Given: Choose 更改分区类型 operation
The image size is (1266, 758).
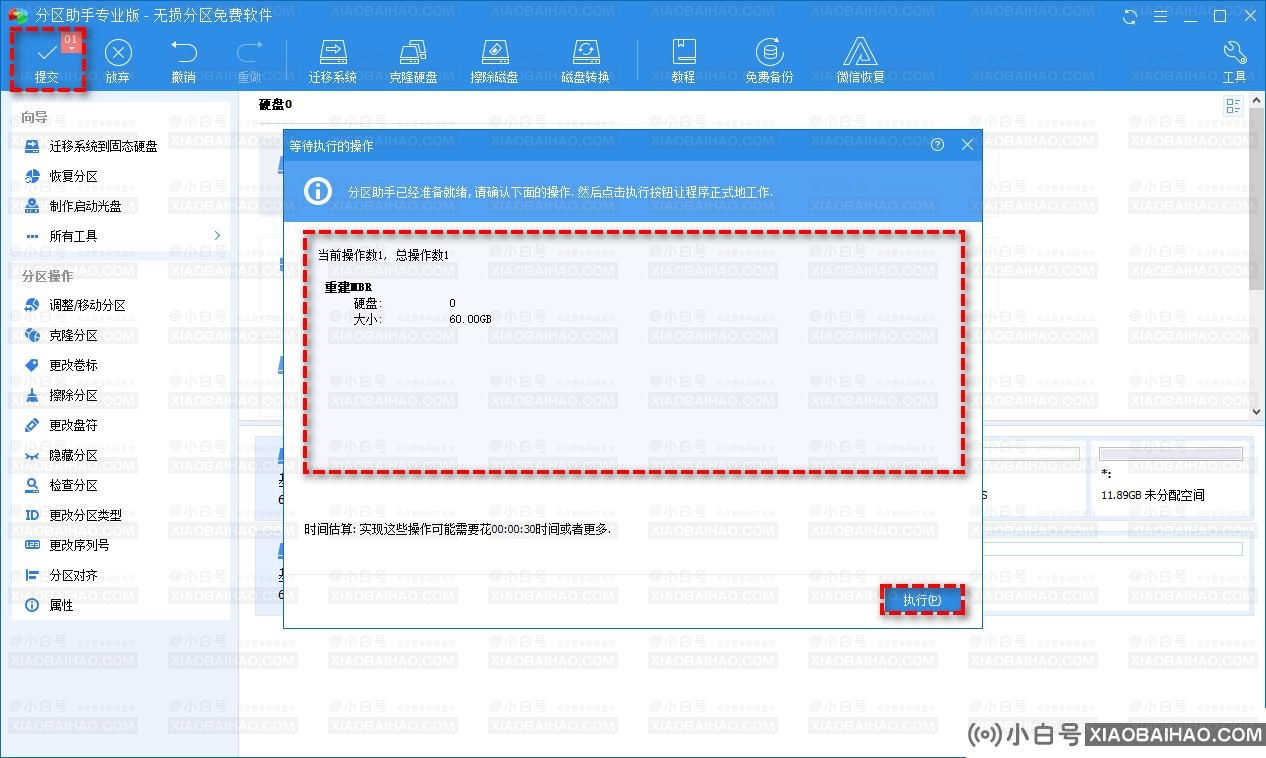Looking at the screenshot, I should pyautogui.click(x=85, y=515).
